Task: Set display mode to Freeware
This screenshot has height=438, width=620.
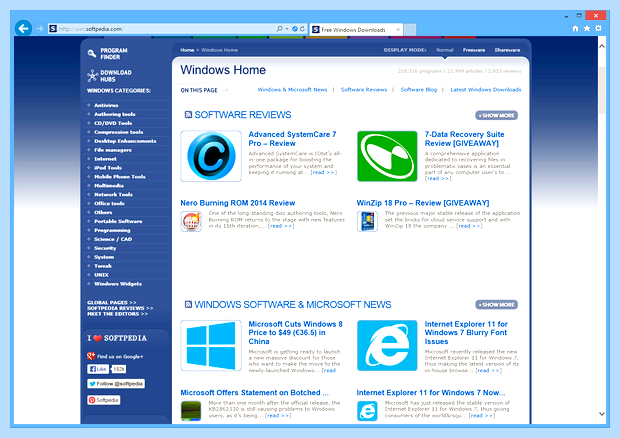Action: point(474,50)
